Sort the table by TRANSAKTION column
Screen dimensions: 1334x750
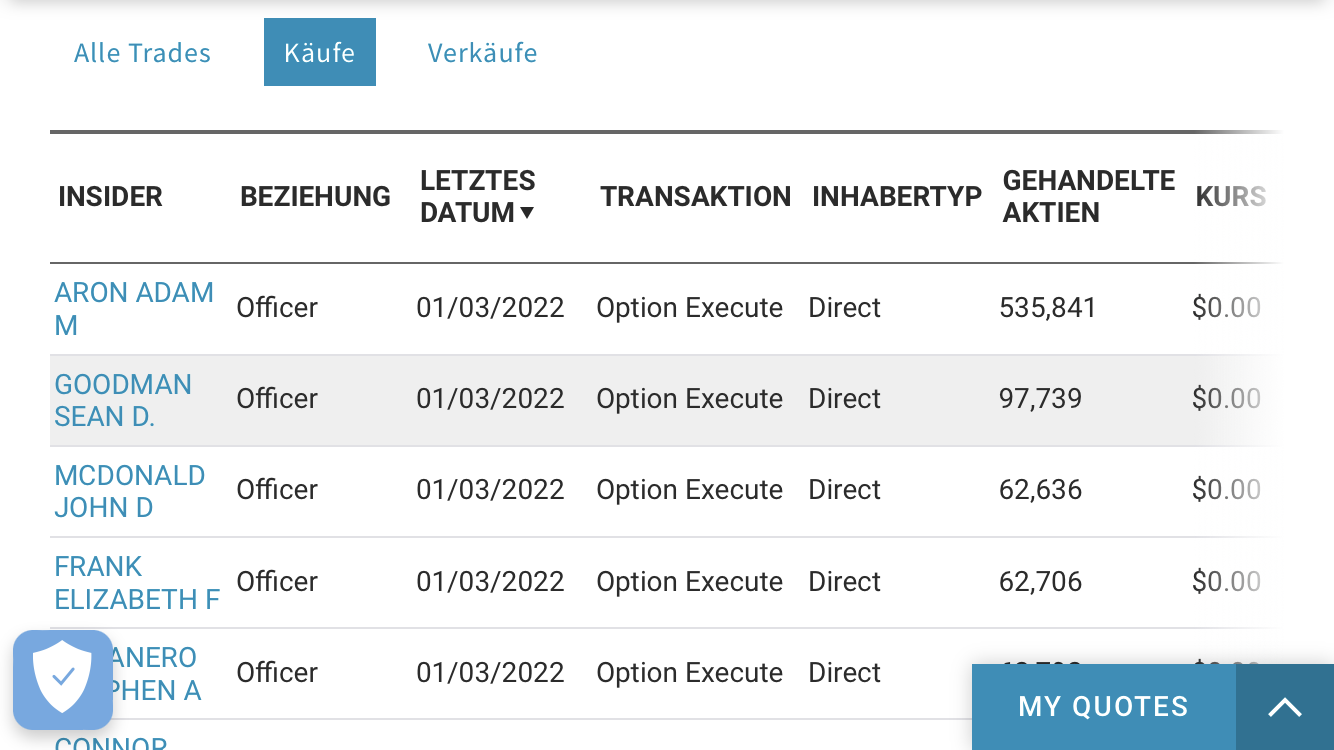click(695, 196)
